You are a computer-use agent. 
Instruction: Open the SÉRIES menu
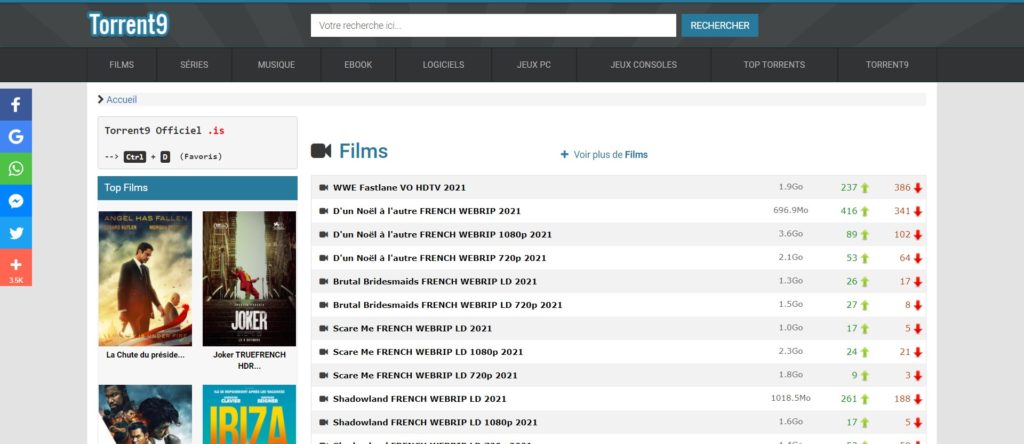coord(194,65)
